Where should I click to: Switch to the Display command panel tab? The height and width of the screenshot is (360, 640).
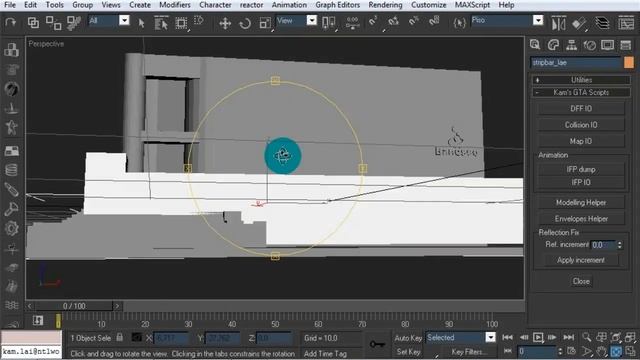pyautogui.click(x=607, y=45)
